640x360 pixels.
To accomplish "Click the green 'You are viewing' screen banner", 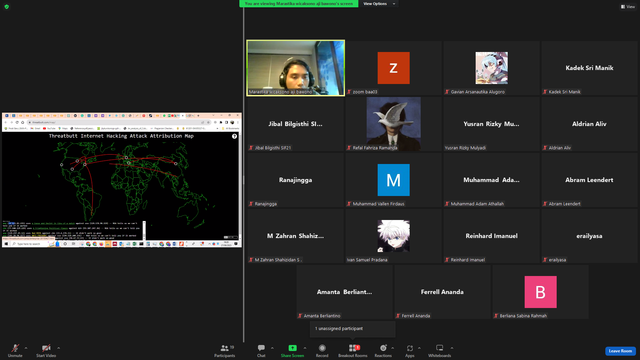I will (x=299, y=4).
